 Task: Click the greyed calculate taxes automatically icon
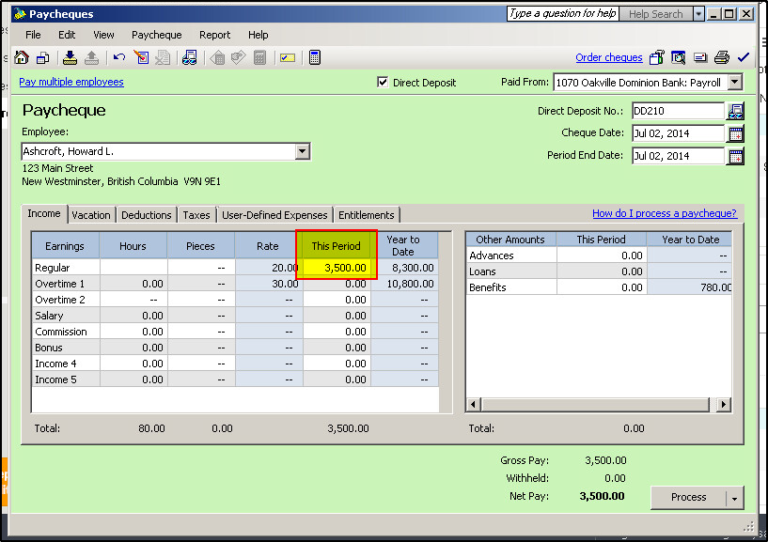(x=217, y=58)
